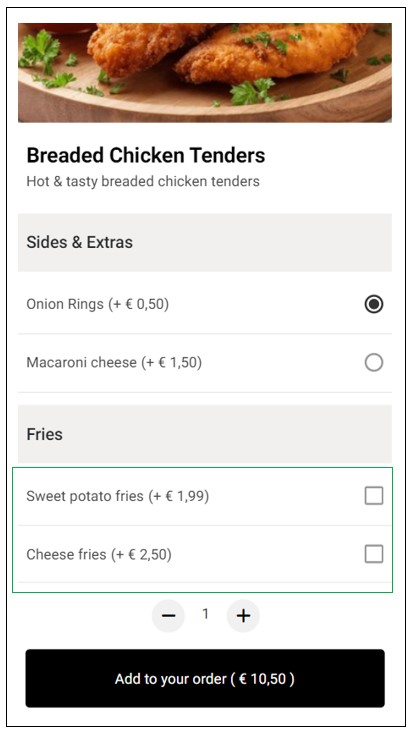Add to your order for € 10,50
Image resolution: width=412 pixels, height=735 pixels.
pyautogui.click(x=205, y=678)
